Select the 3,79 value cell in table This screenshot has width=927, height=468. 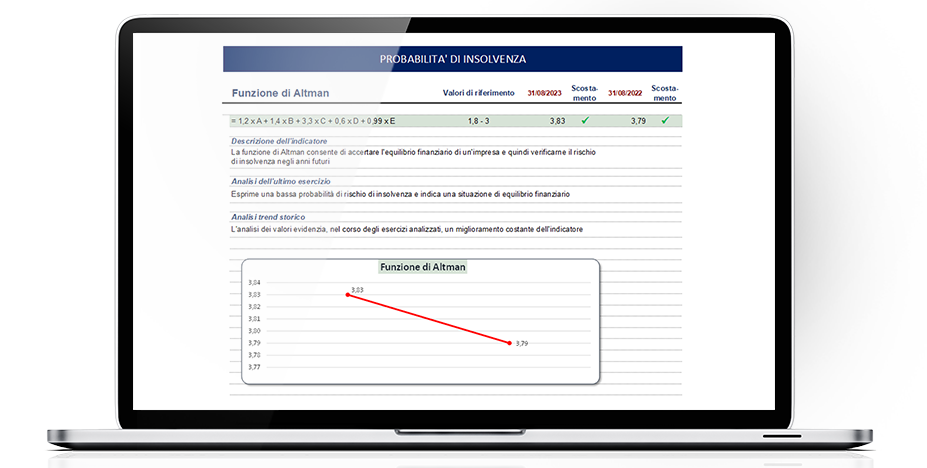637,121
